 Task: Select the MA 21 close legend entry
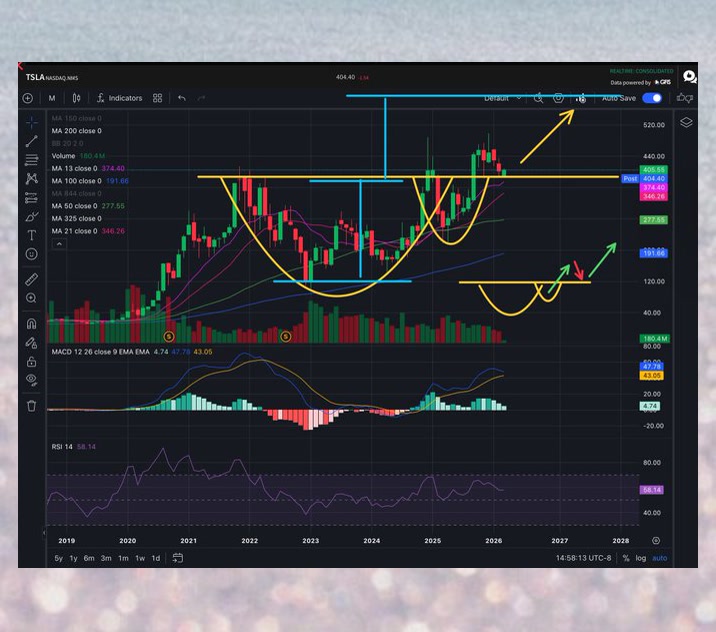coord(88,231)
